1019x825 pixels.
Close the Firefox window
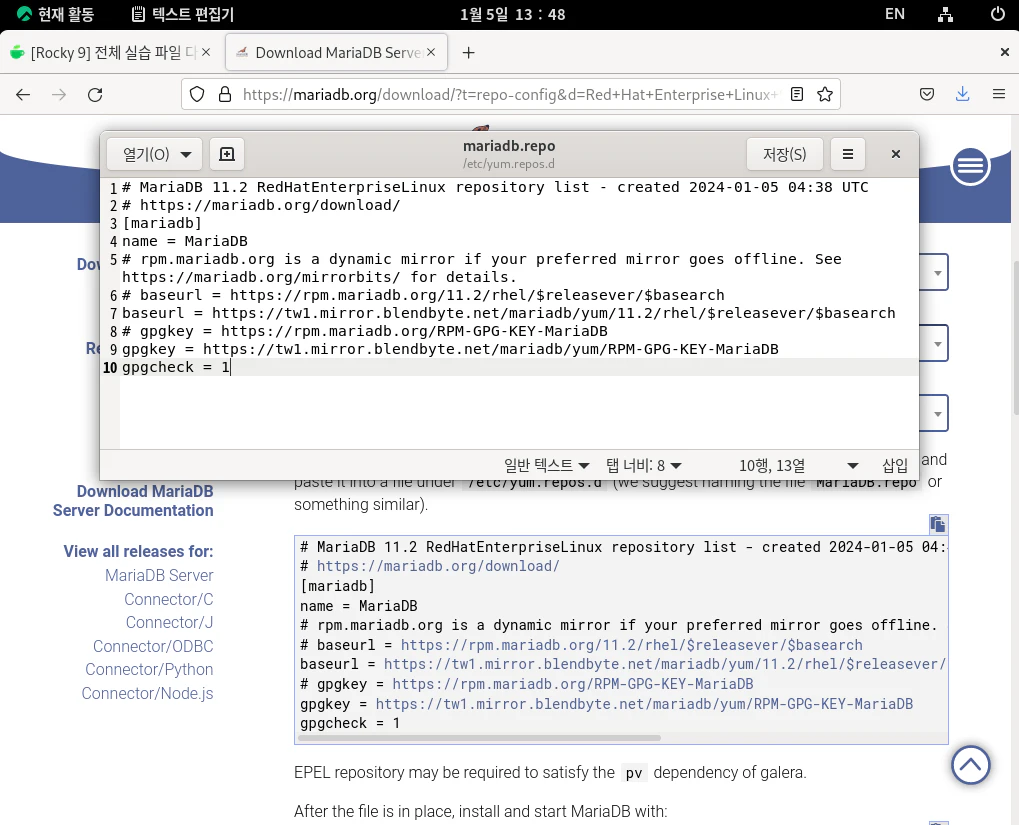(1004, 52)
